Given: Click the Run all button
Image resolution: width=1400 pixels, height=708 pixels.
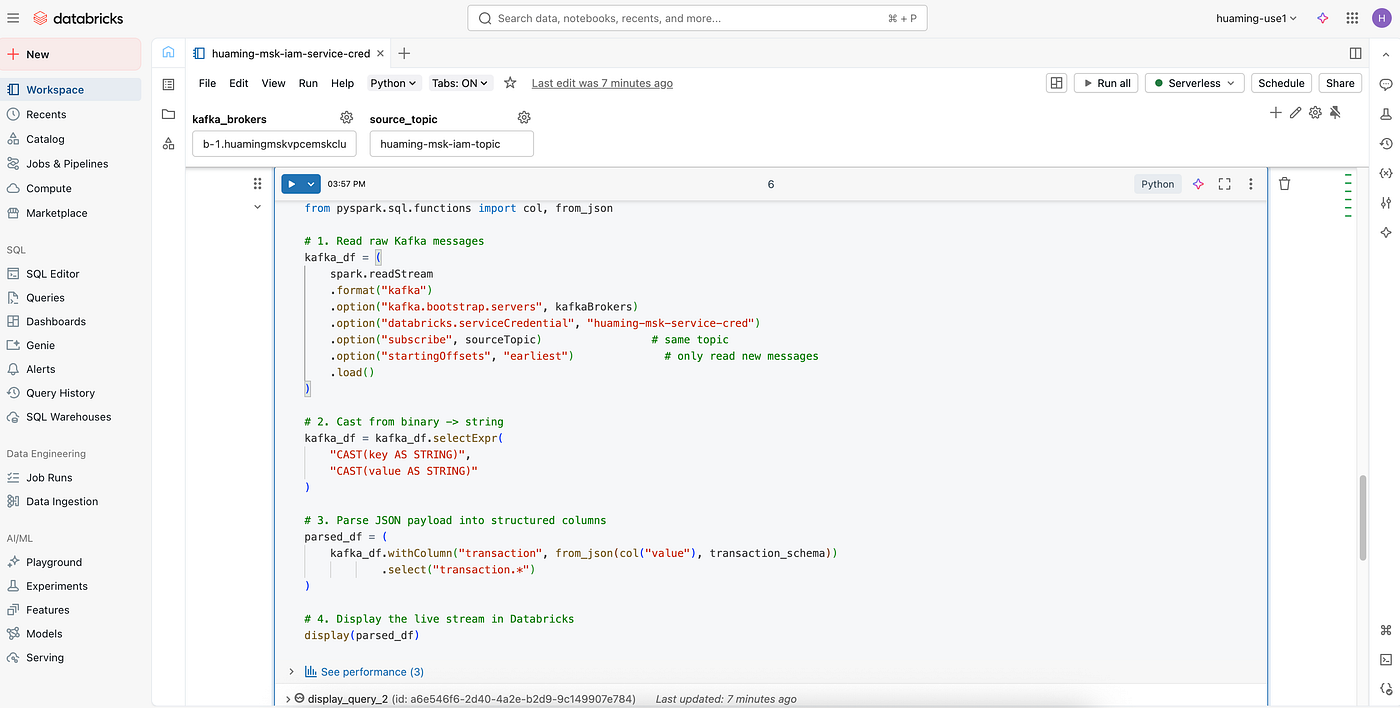Looking at the screenshot, I should [x=1105, y=83].
